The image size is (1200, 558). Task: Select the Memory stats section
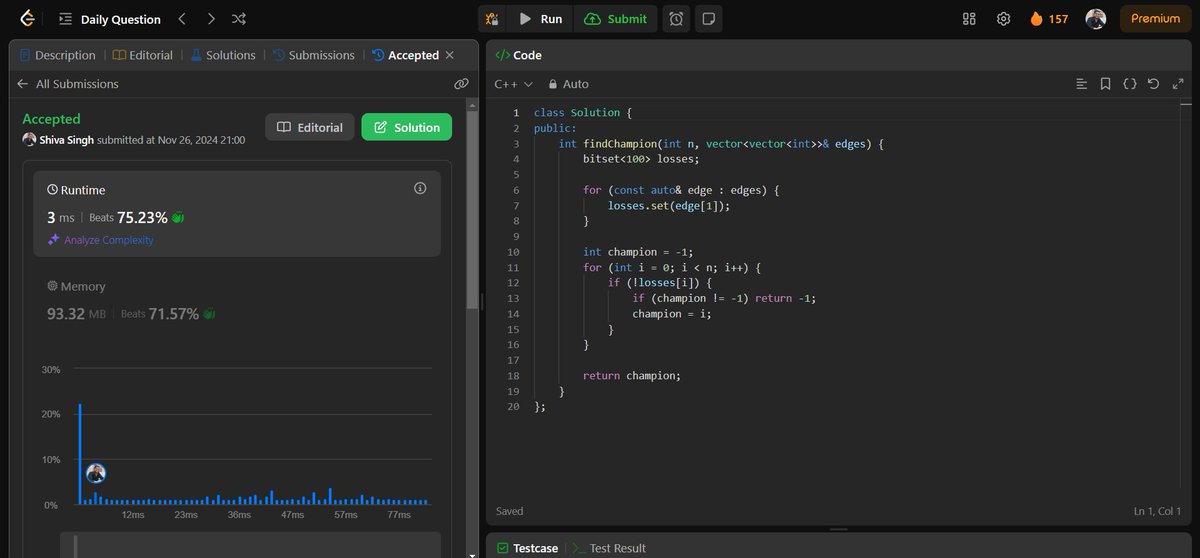131,301
